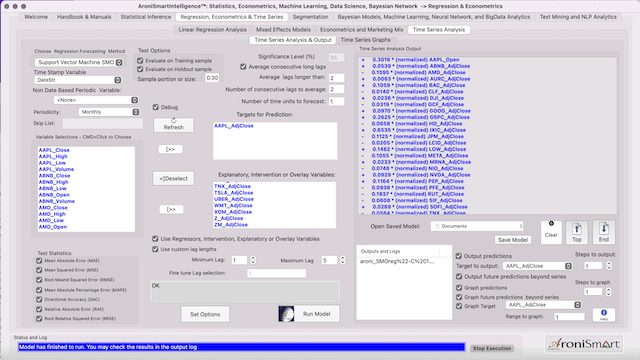640x360 pixels.
Task: Open Econometrics and Marketing Mix tab
Action: tap(362, 29)
